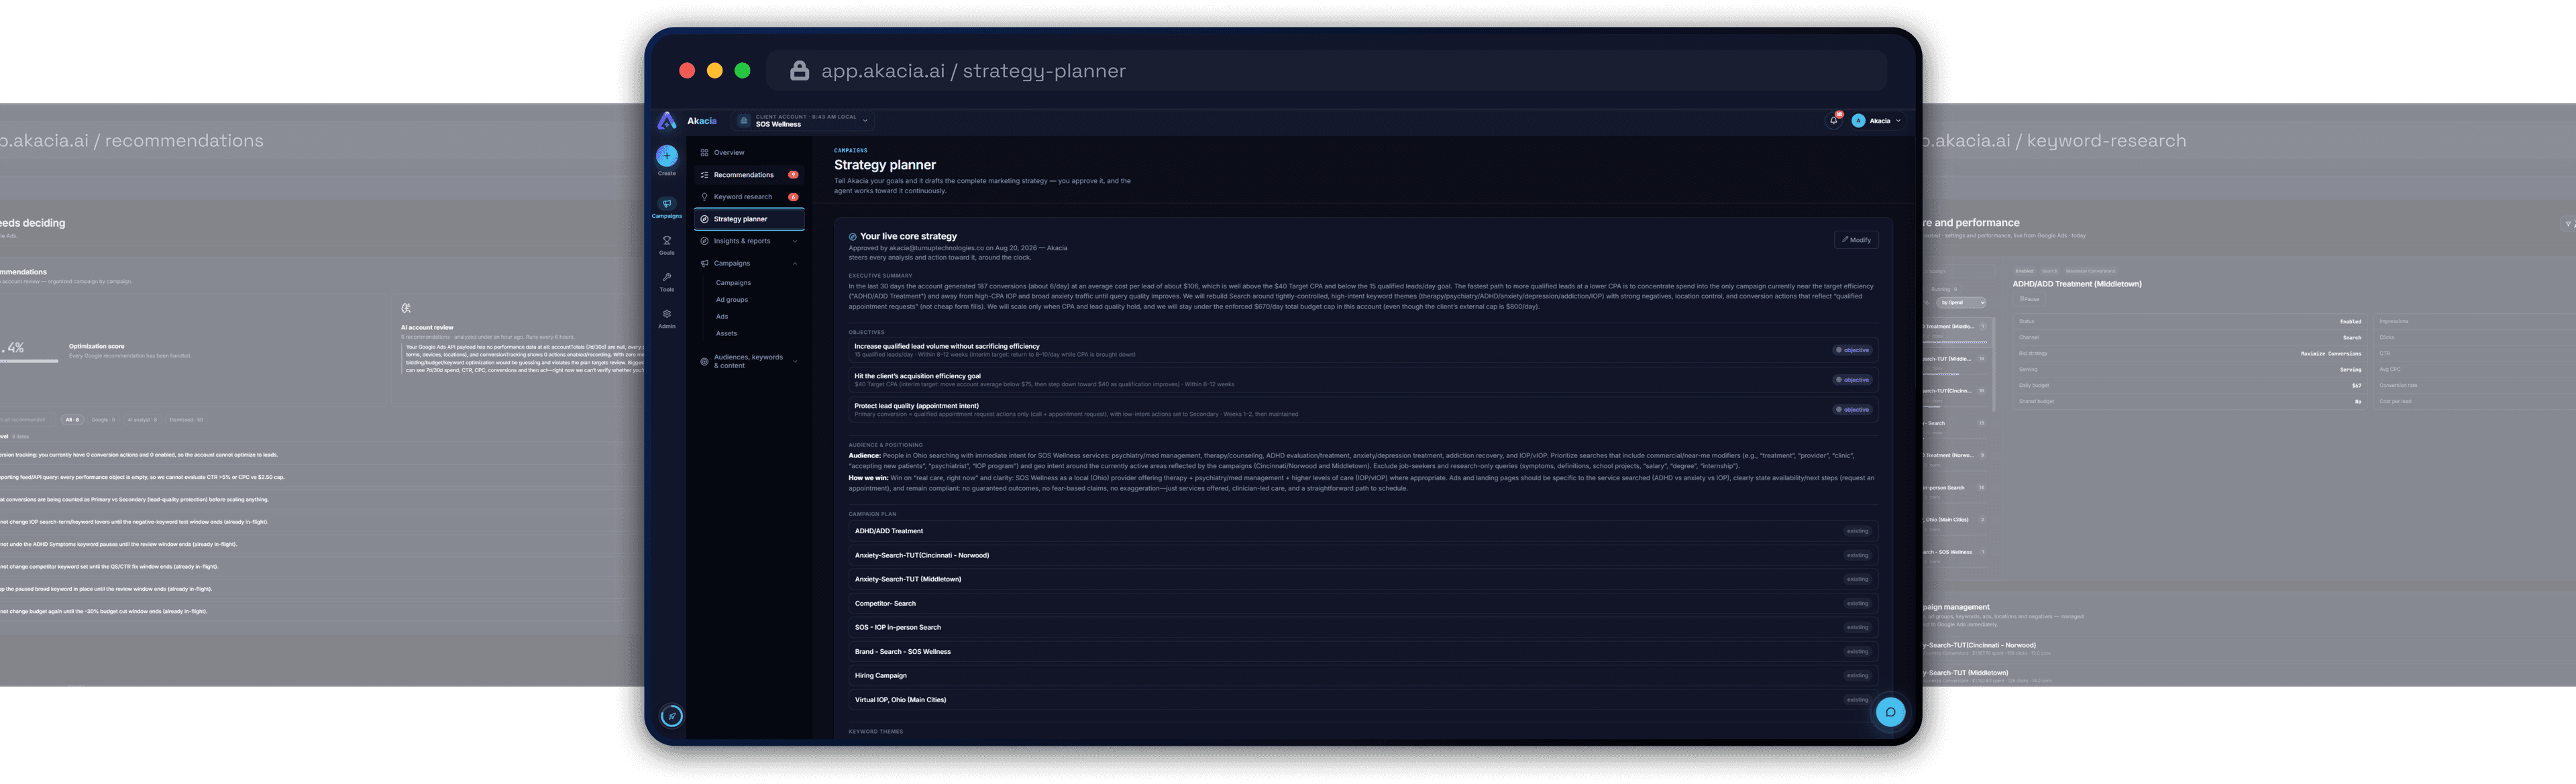Click objective tag on Increase qualified lead volume
This screenshot has height=784, width=2576.
pos(1852,350)
